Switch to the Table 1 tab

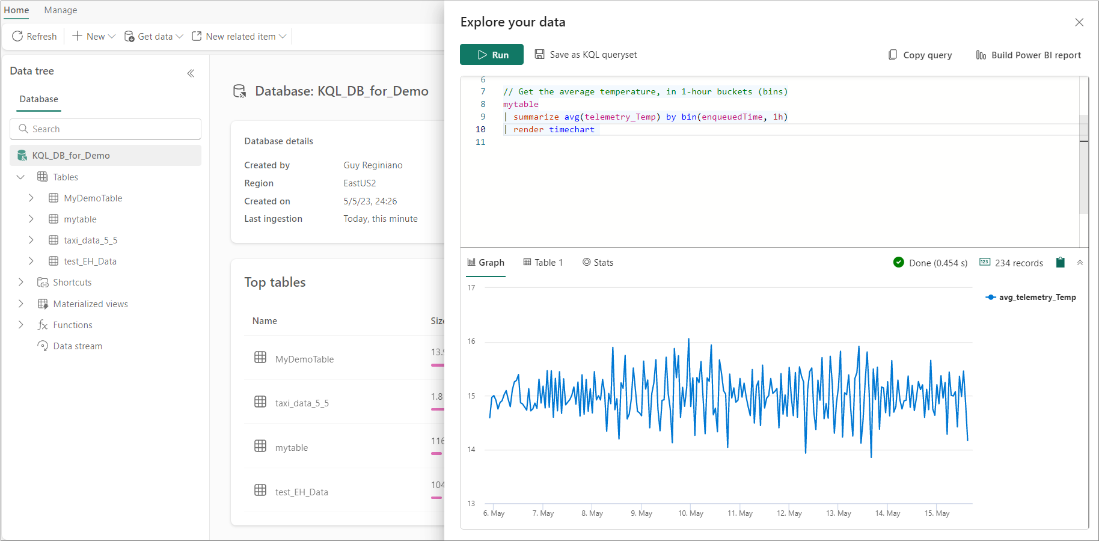[x=543, y=263]
